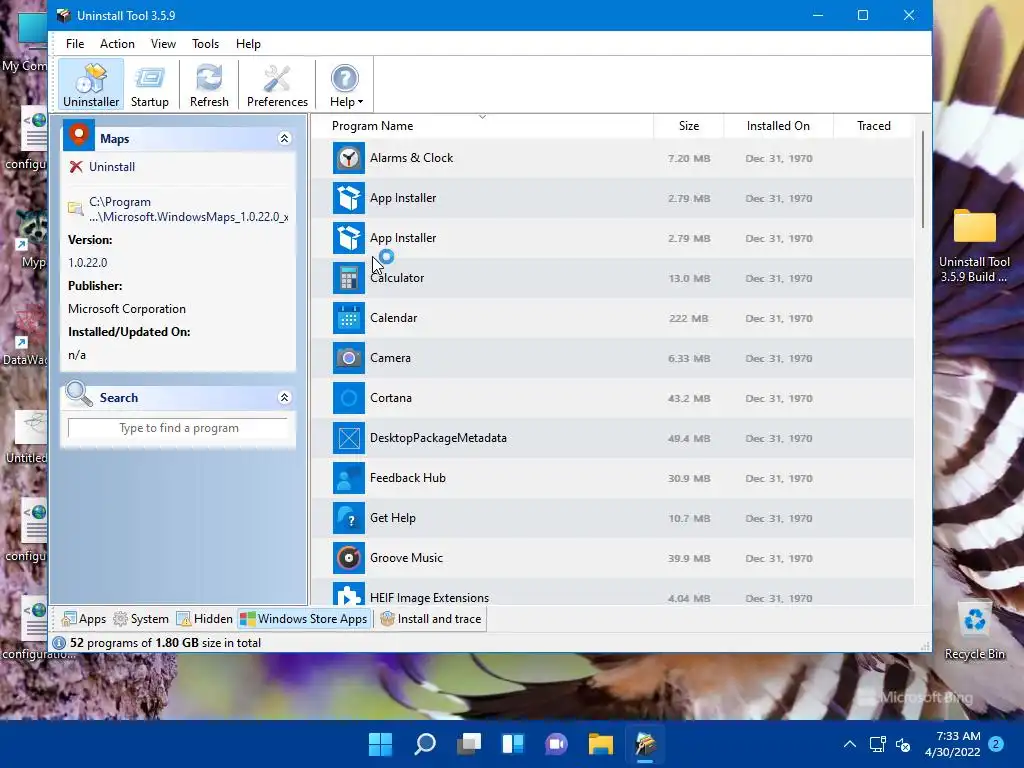Screen dimensions: 1024x768
Task: Open the Chat taskbar icon
Action: [556, 743]
